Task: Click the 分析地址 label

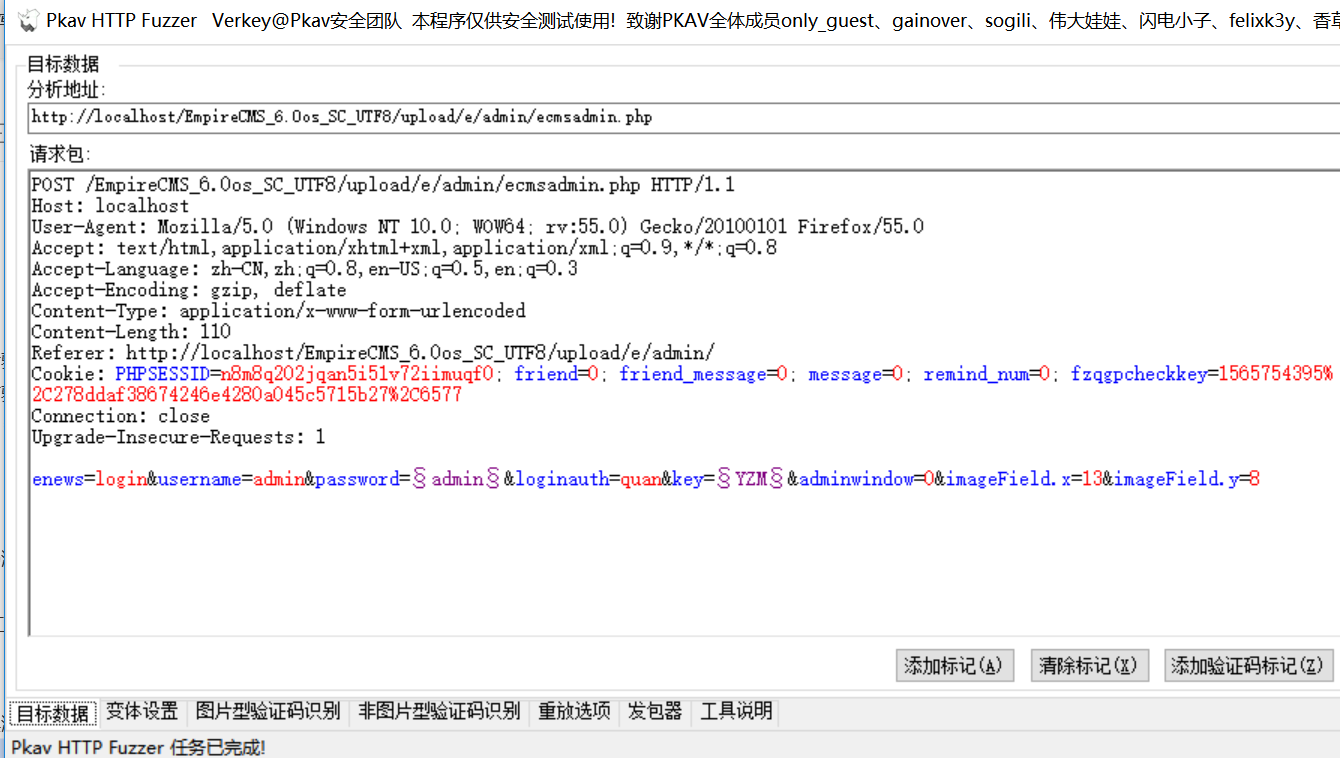Action: [65, 90]
